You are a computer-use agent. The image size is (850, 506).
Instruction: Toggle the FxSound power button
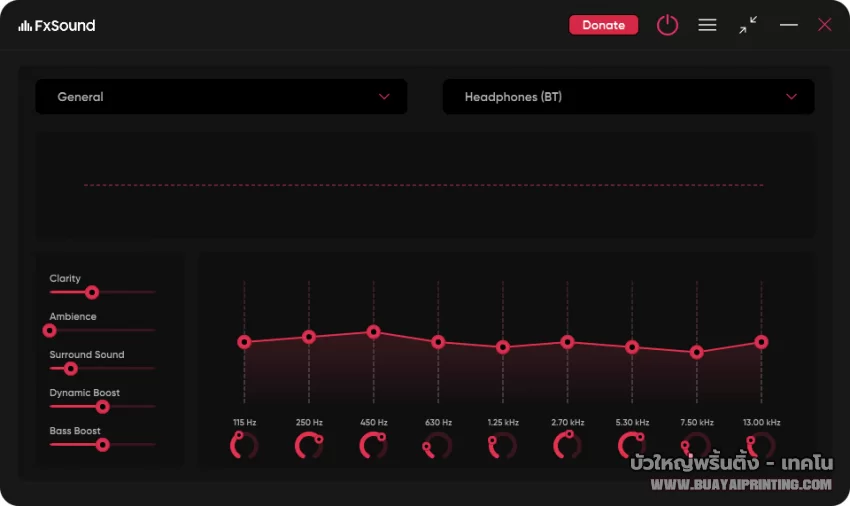click(667, 26)
